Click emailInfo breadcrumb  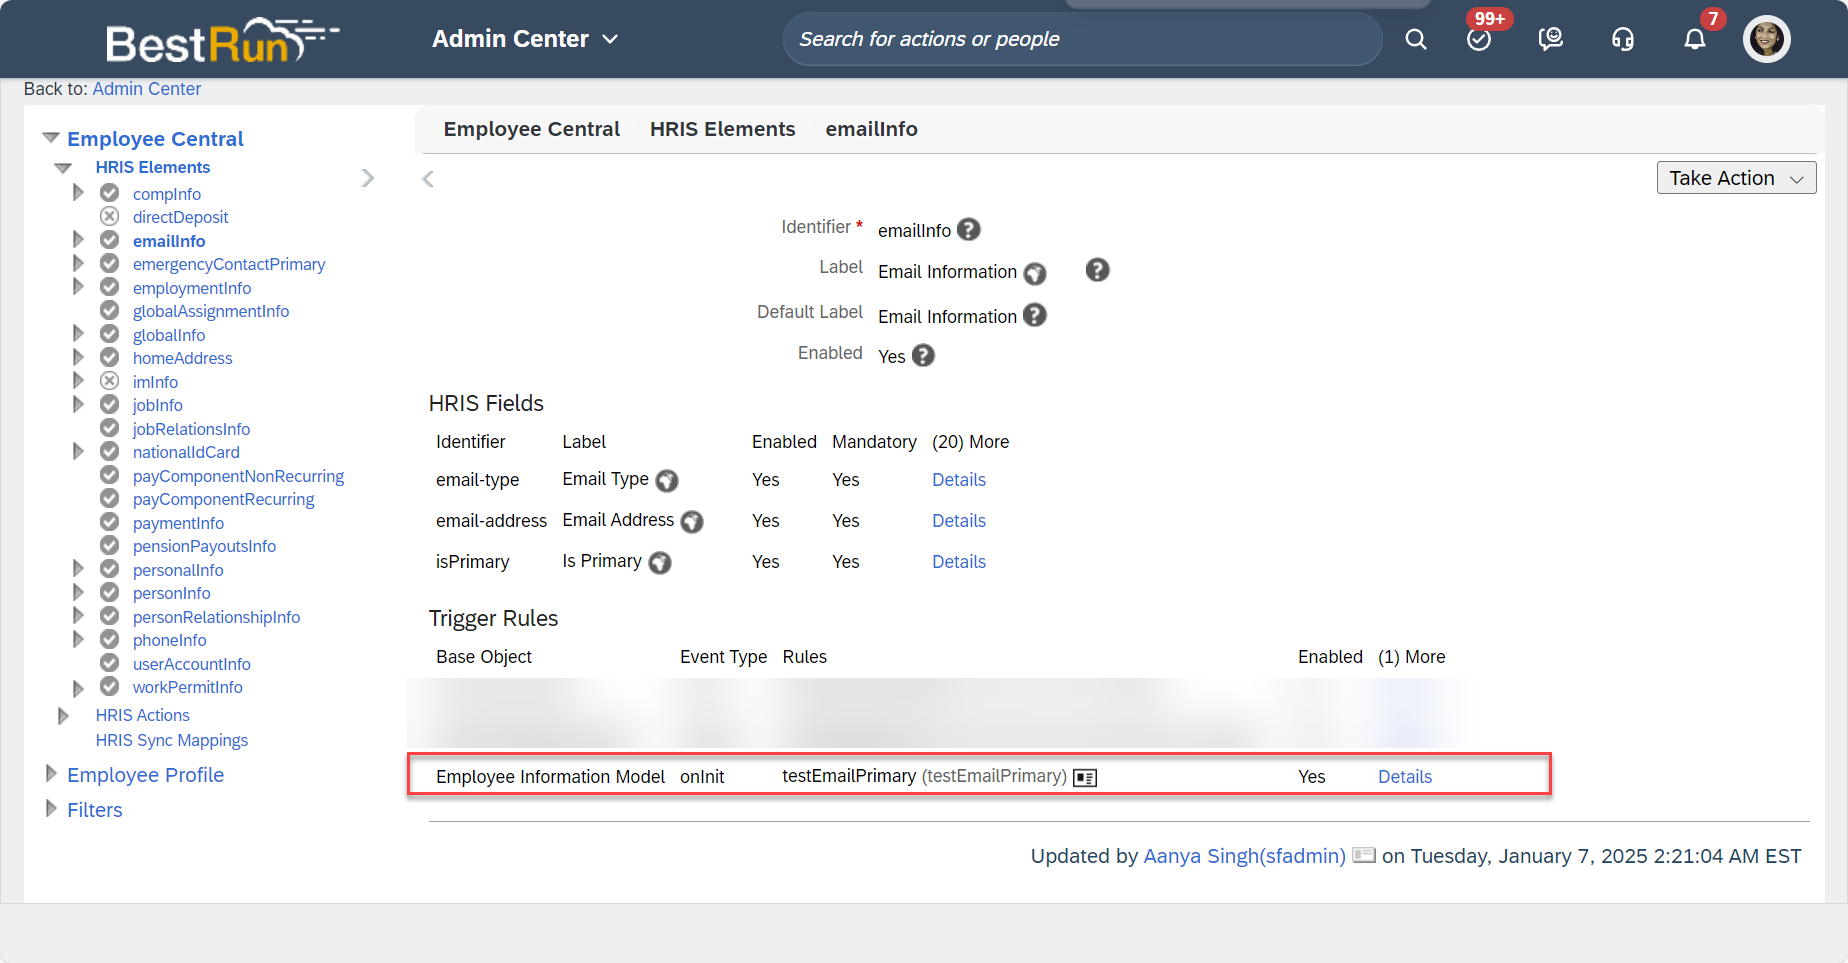871,129
